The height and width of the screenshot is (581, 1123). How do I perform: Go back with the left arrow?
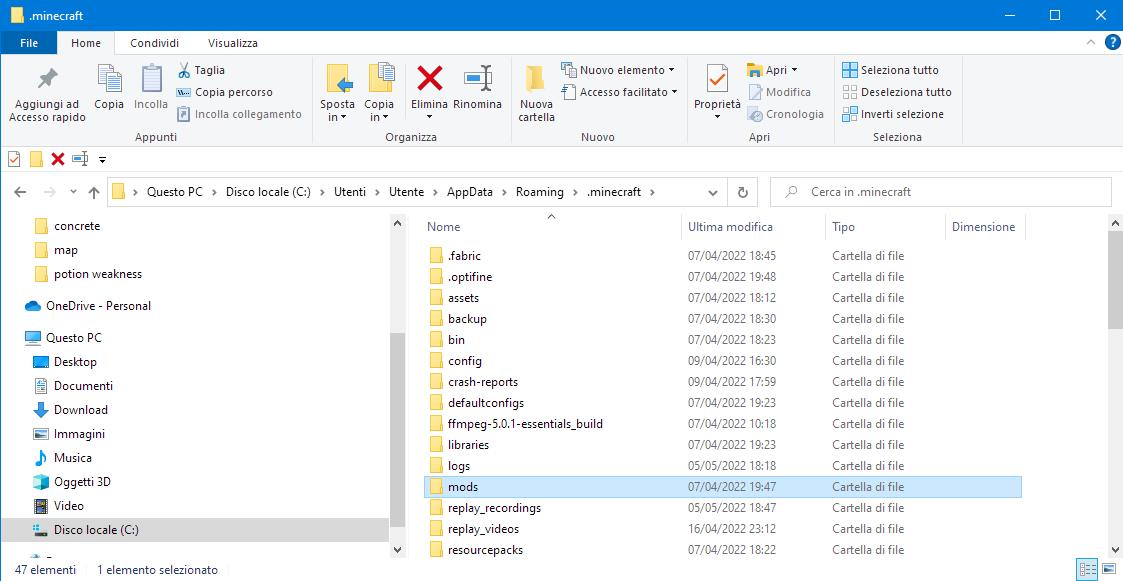20,192
